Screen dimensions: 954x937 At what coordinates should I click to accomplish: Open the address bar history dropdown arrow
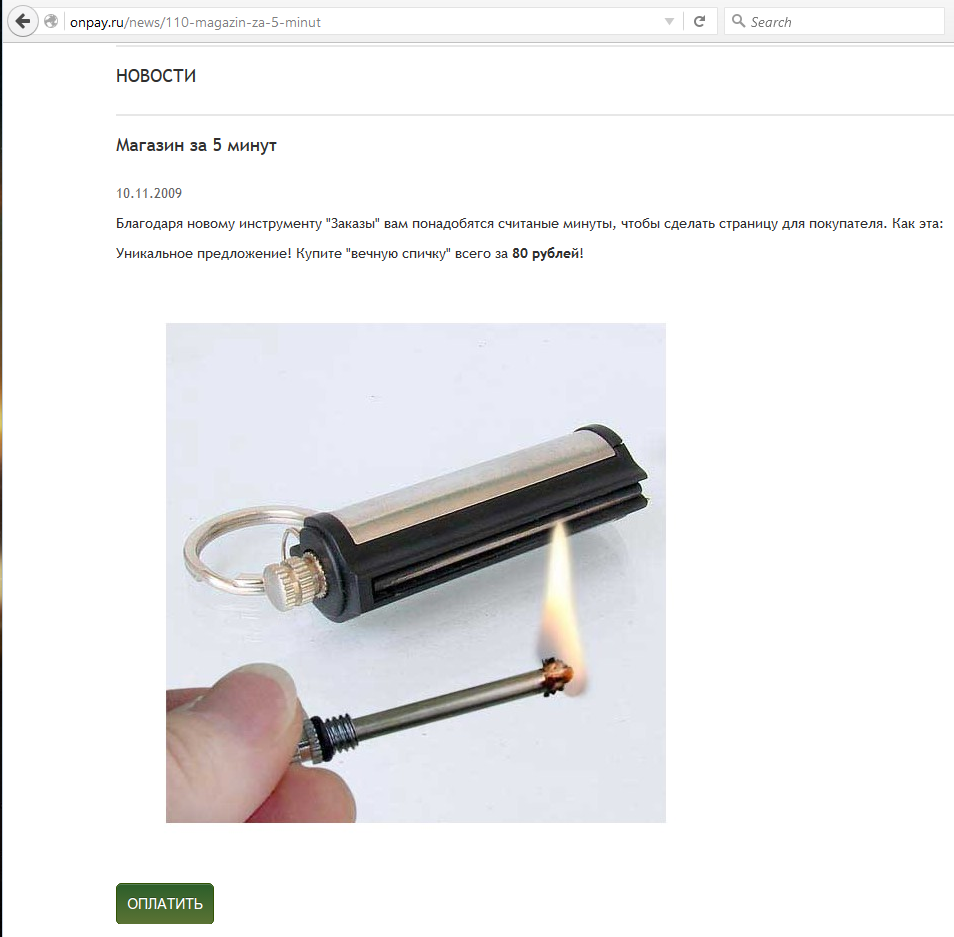[x=669, y=21]
